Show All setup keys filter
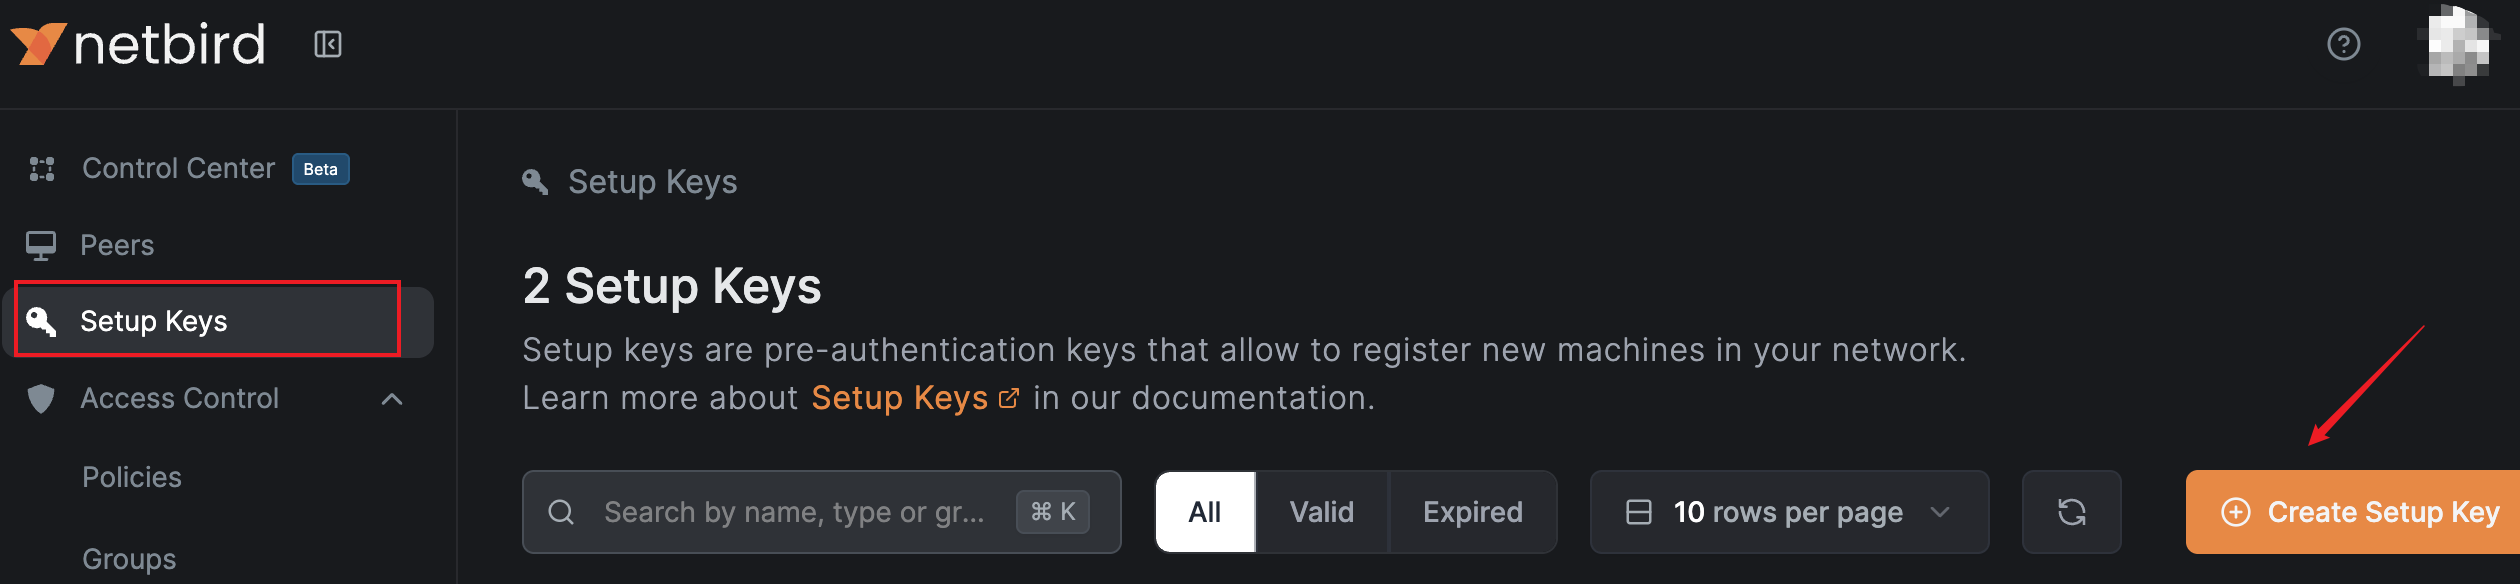 (1205, 512)
